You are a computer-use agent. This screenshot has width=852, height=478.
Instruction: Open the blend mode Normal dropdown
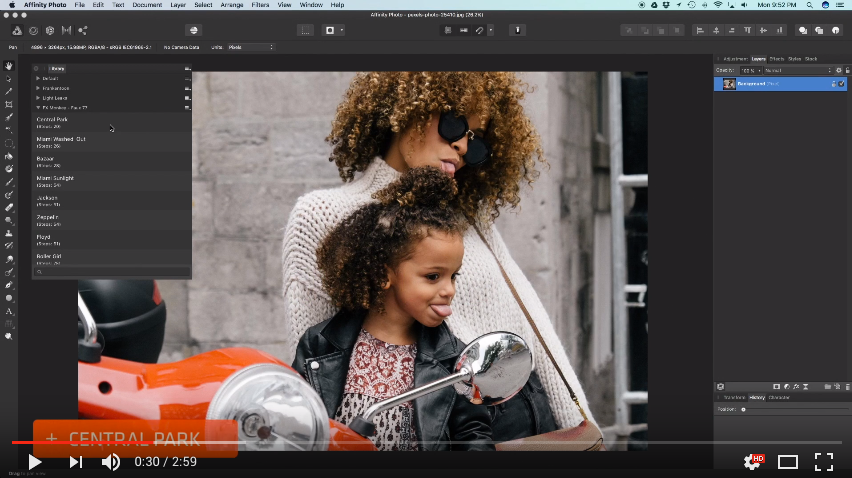[797, 71]
